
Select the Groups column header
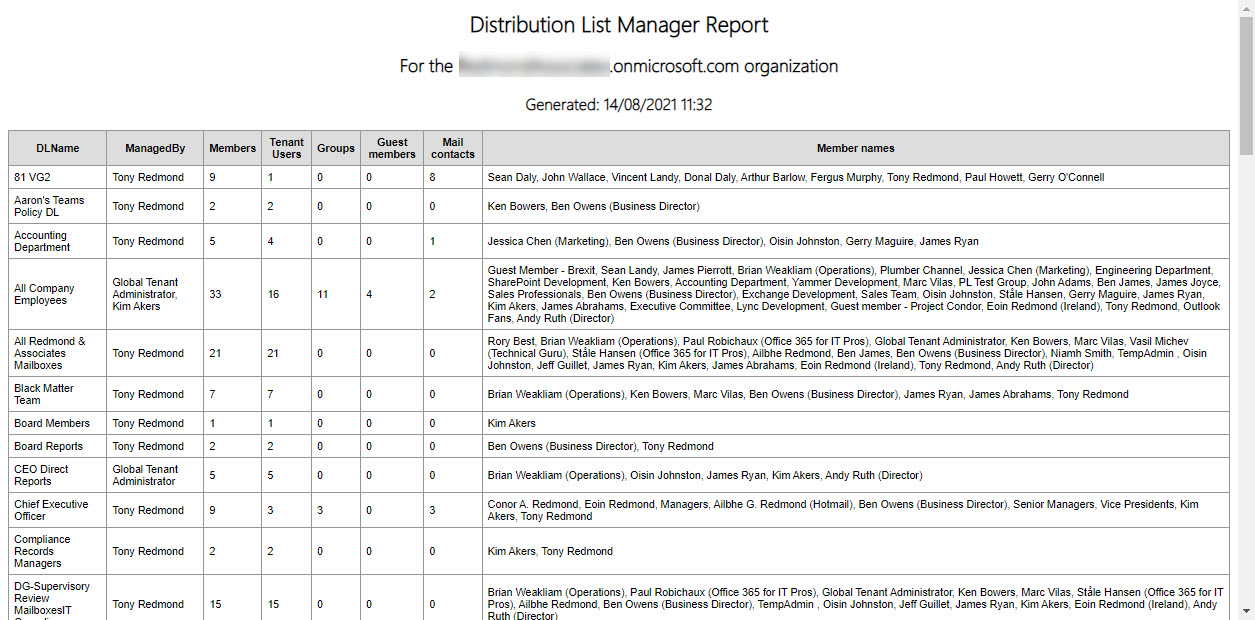[336, 148]
